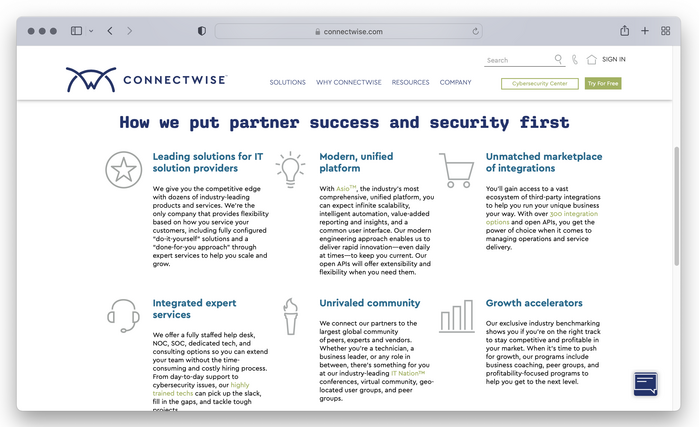Click the Sign In link
Viewport: 699px width, 427px height.
click(614, 59)
